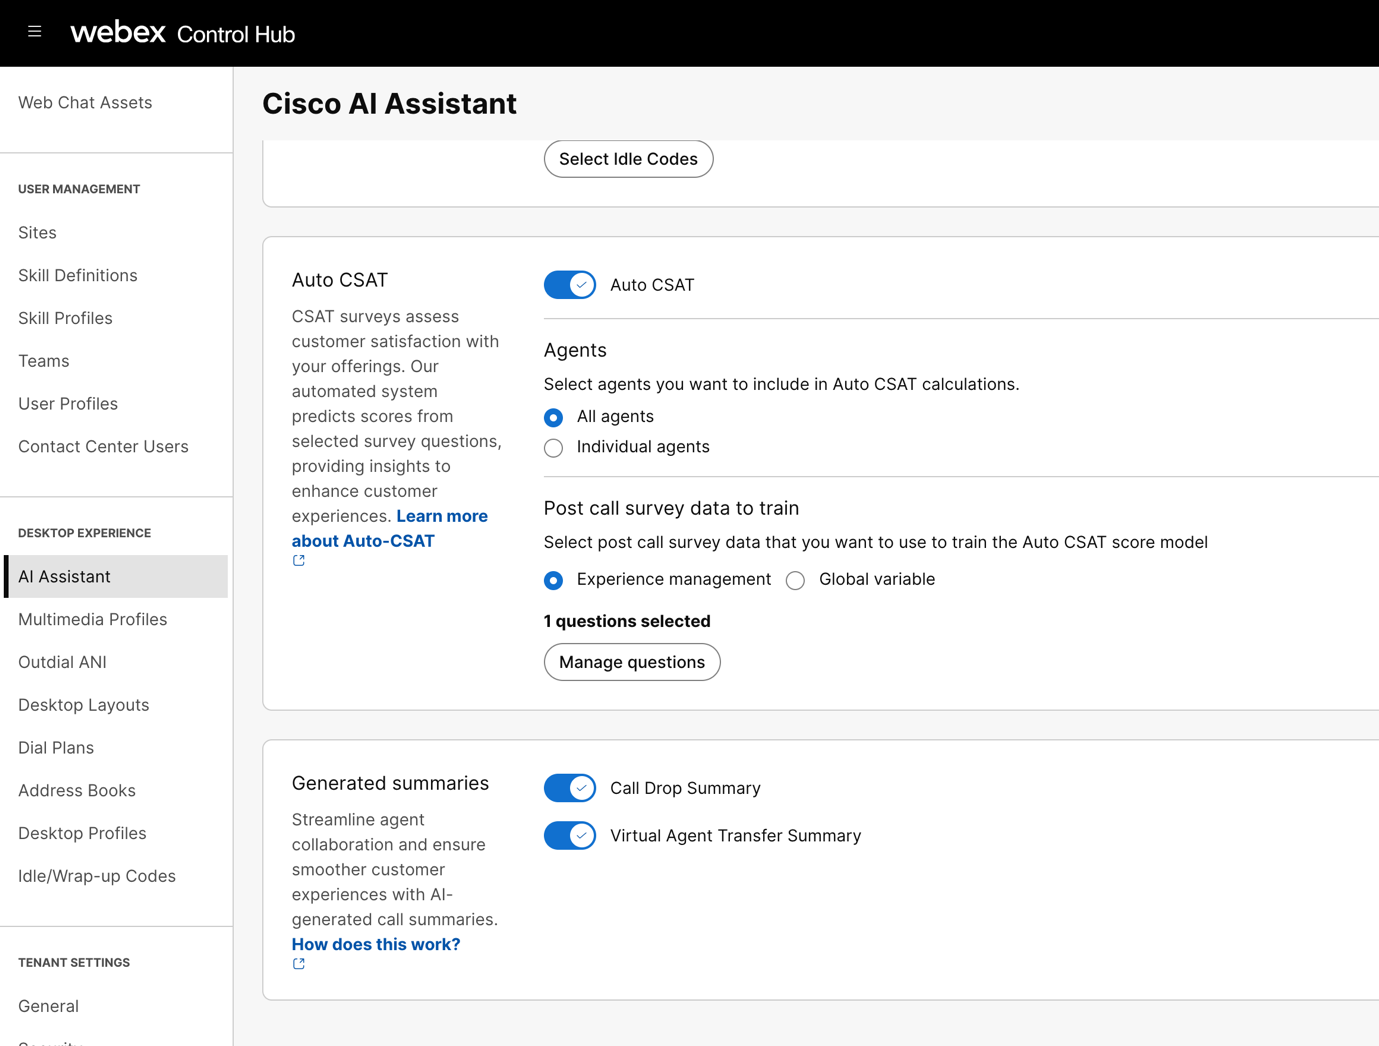Toggle Virtual Agent Transfer Summary off
This screenshot has width=1379, height=1046.
(x=570, y=836)
